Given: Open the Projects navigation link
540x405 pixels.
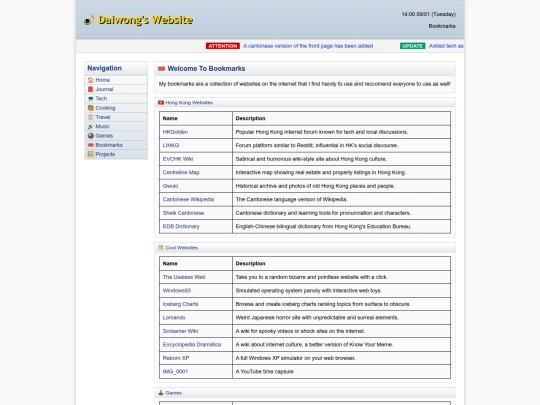Looking at the screenshot, I should click(105, 154).
